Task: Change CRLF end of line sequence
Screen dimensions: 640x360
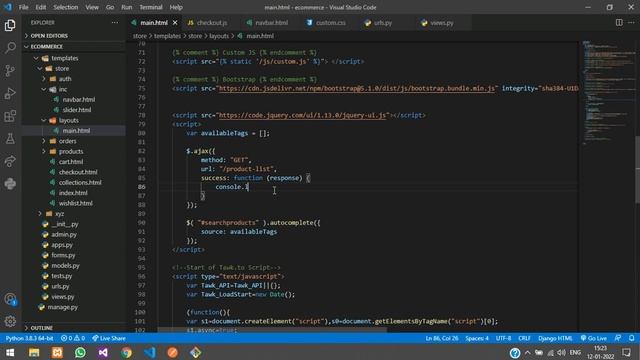Action: [524, 338]
